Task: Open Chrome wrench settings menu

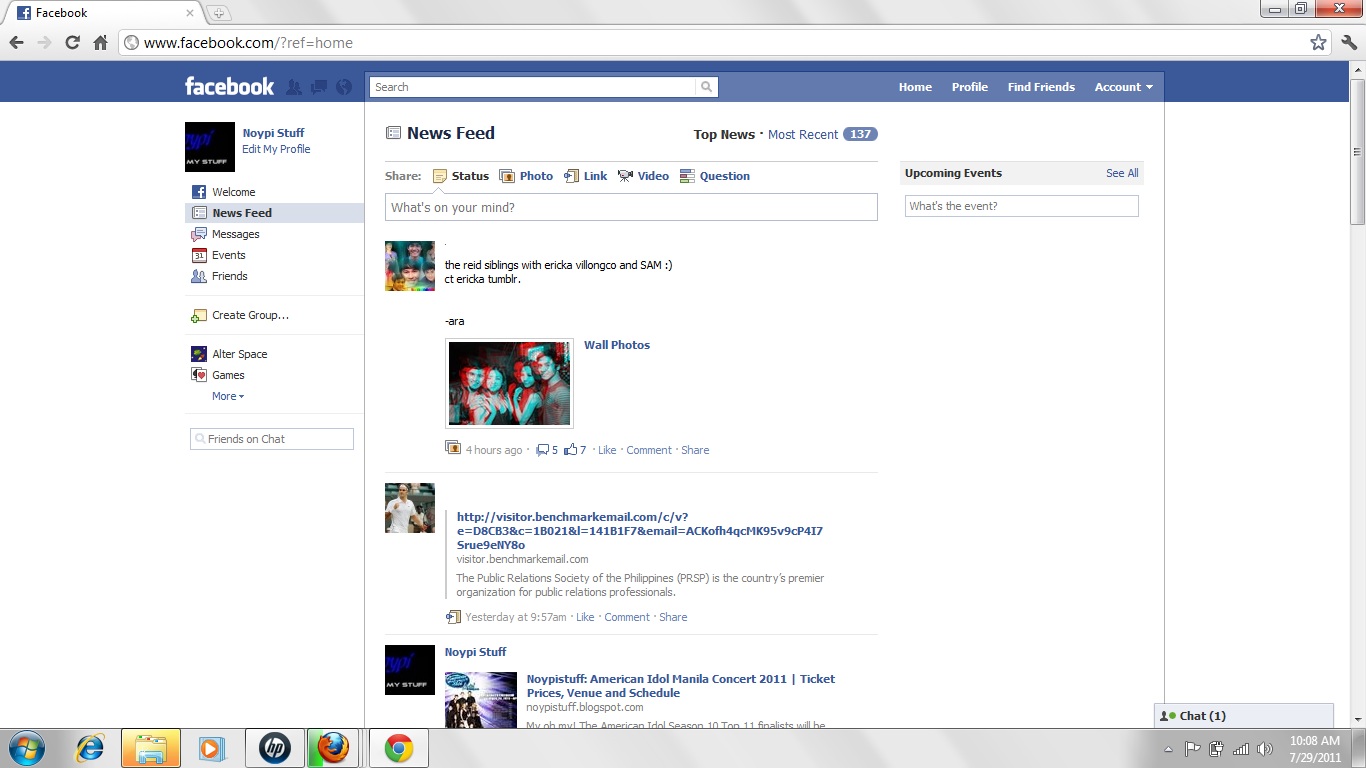Action: pos(1348,42)
